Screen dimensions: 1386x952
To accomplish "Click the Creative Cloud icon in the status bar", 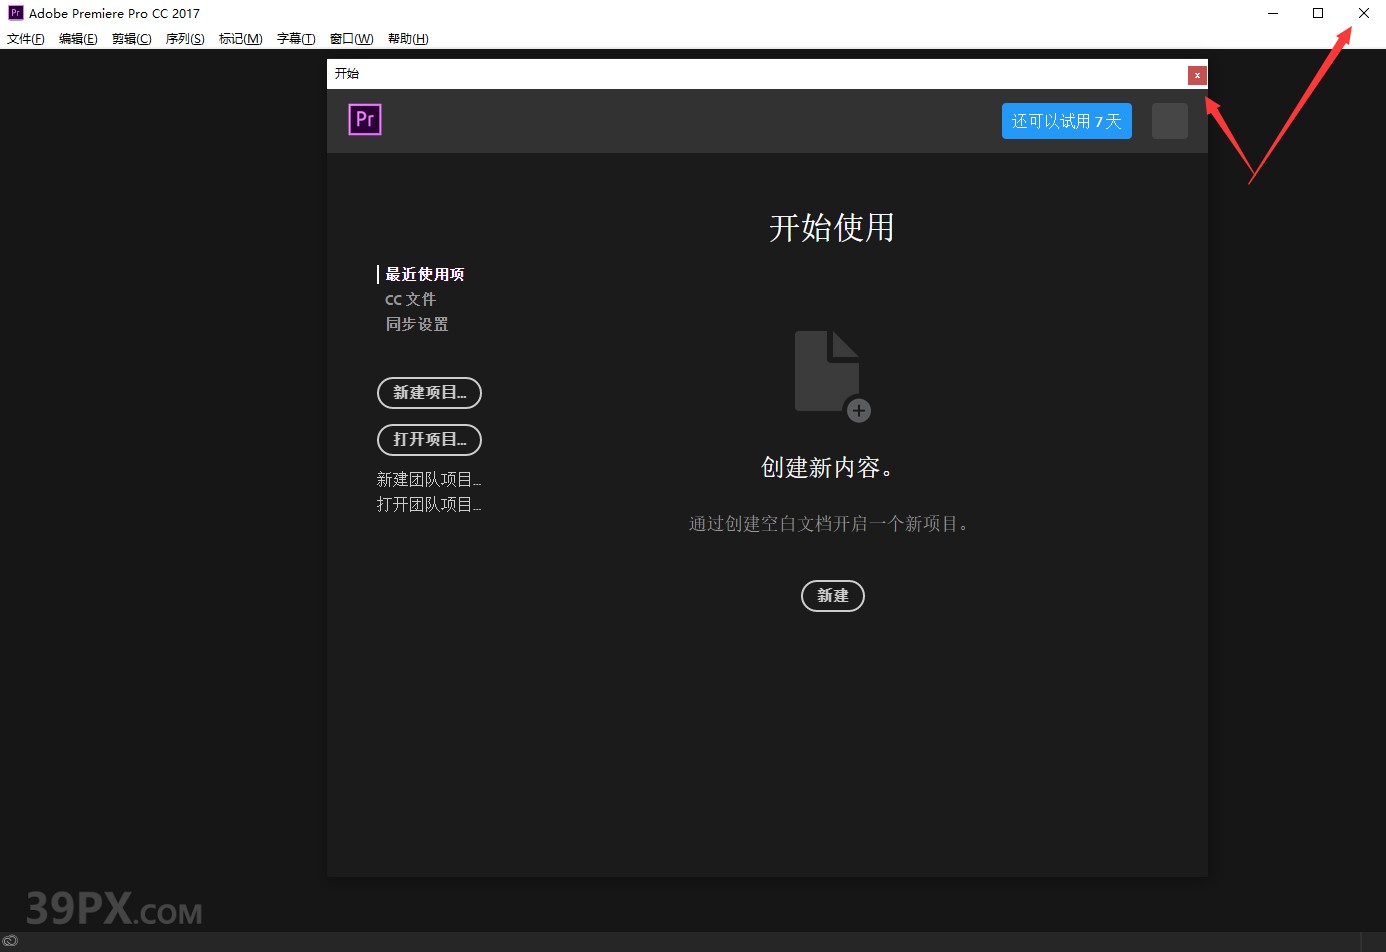I will coord(11,941).
